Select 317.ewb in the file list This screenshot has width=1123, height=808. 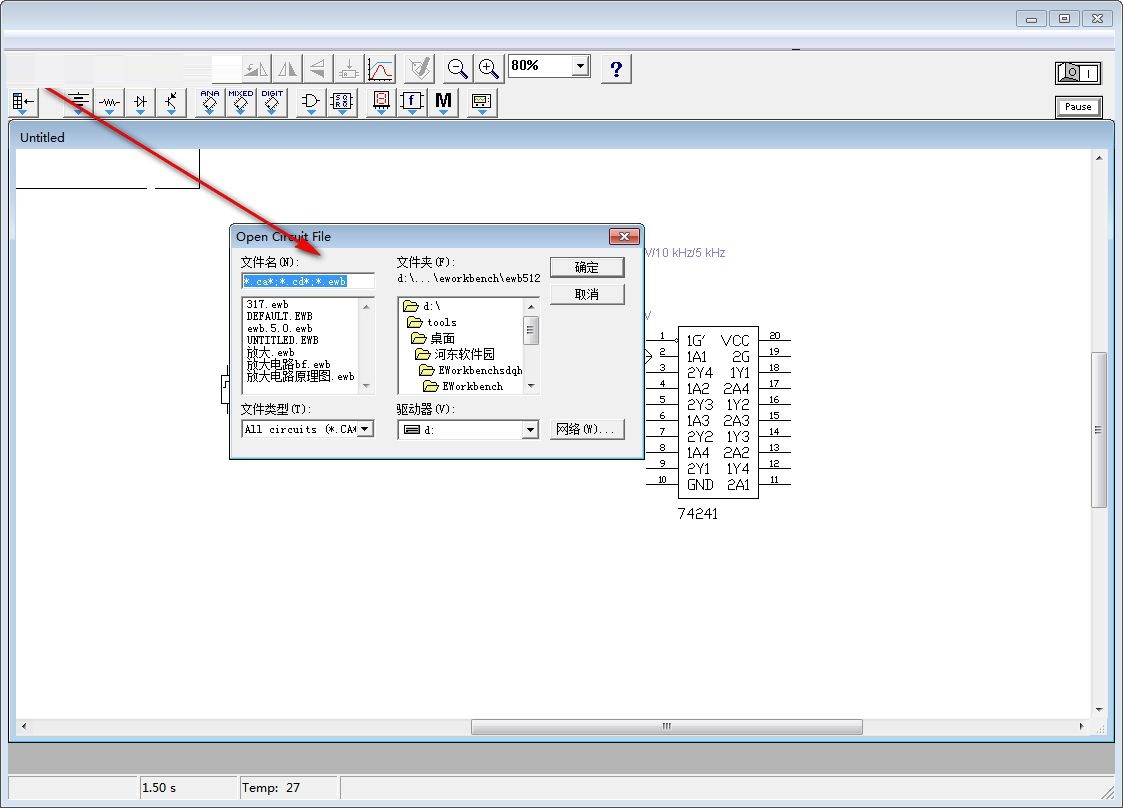(268, 304)
